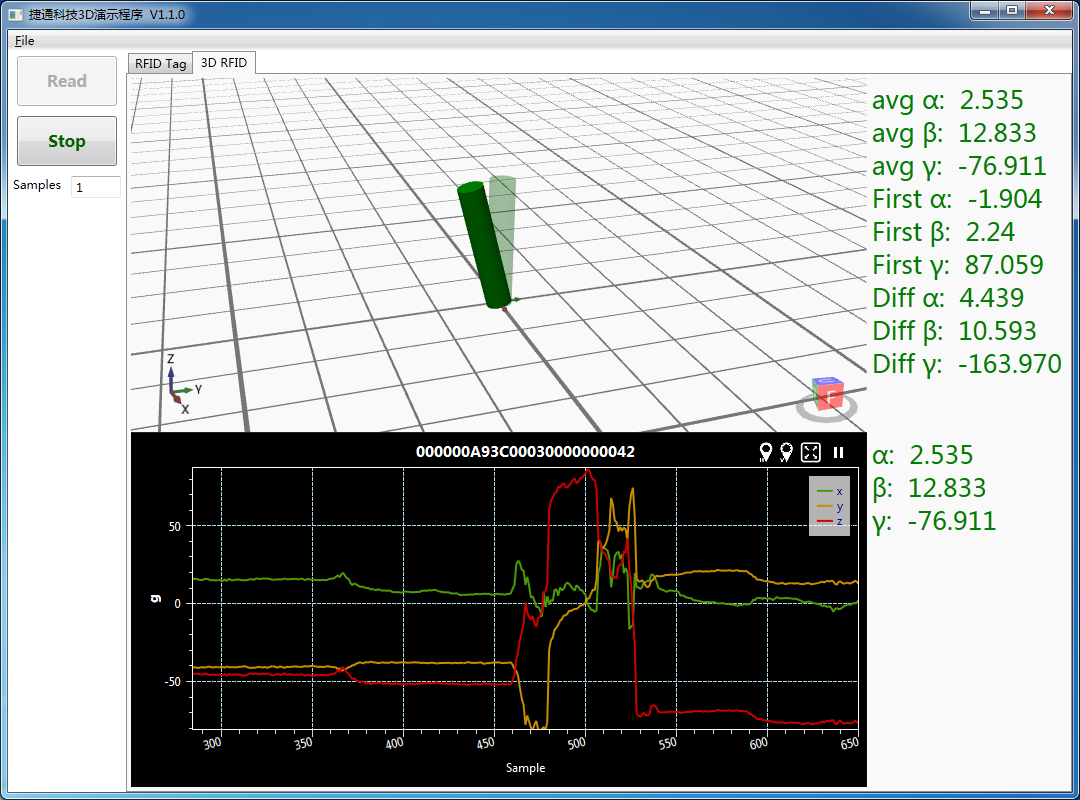Click the fit-to-view expand arrows icon on chart

[x=811, y=453]
